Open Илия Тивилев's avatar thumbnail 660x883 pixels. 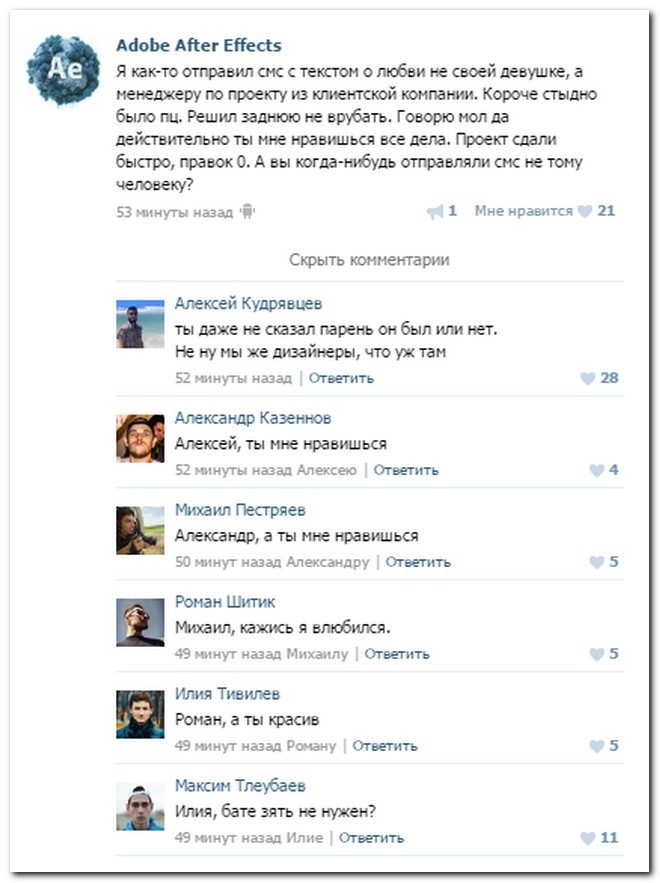pos(140,714)
